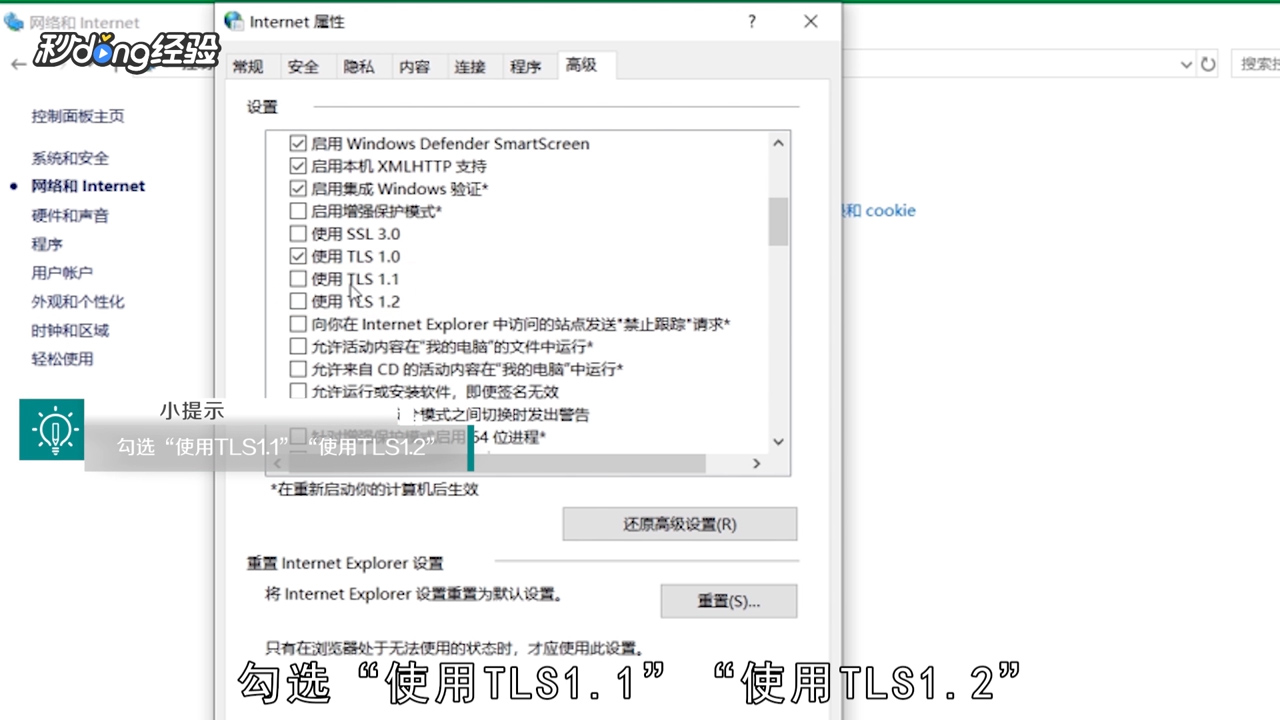
Task: Click the back arrow in control panel window
Action: [x=17, y=64]
